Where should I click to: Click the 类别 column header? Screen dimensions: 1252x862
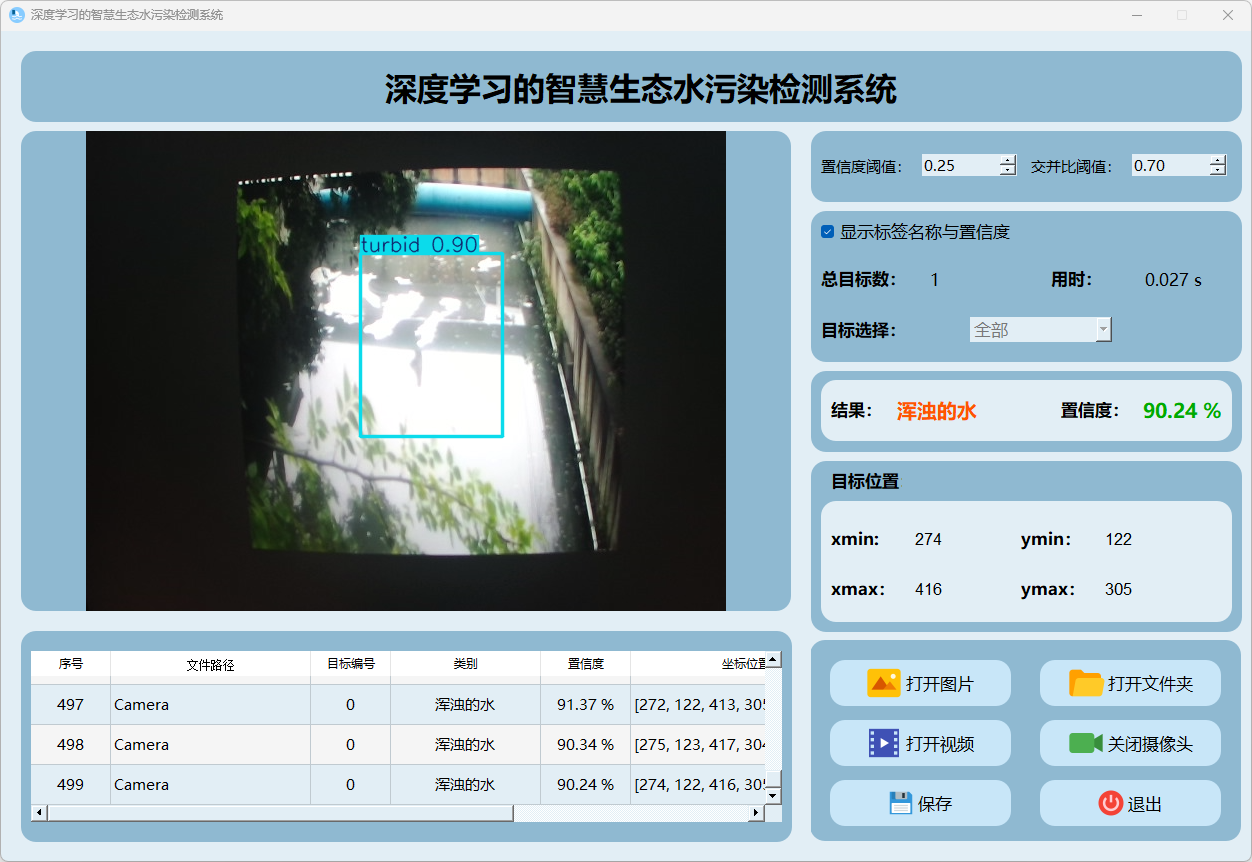[465, 664]
